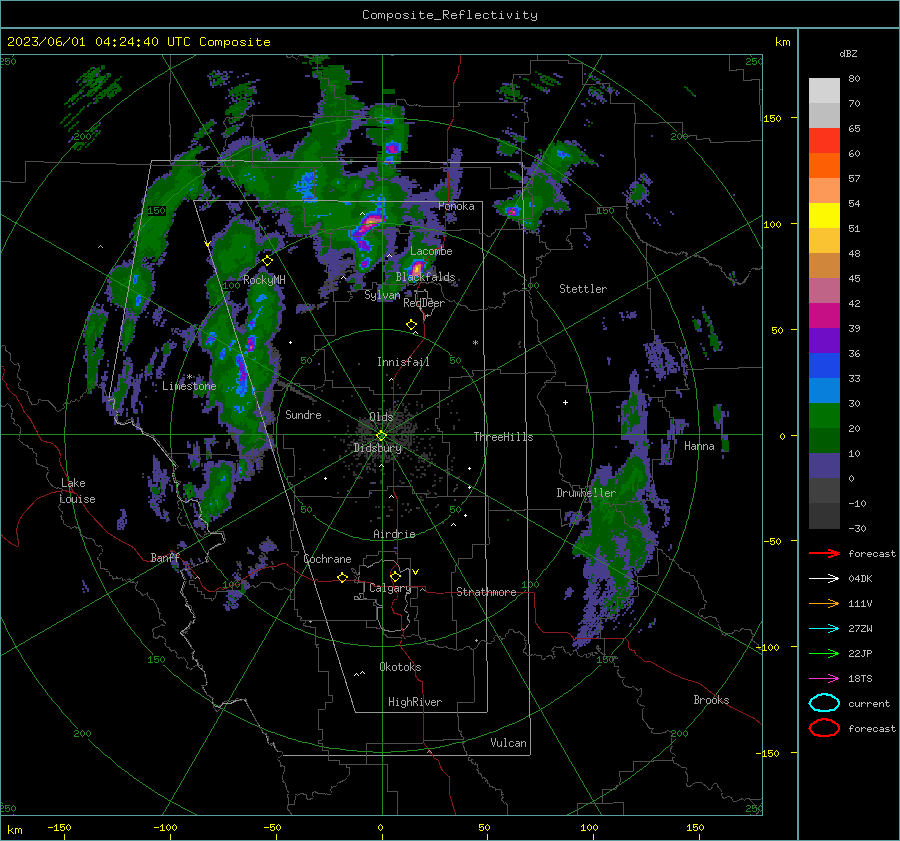Click the Lacombe city label
Image resolution: width=900 pixels, height=841 pixels.
tap(431, 251)
